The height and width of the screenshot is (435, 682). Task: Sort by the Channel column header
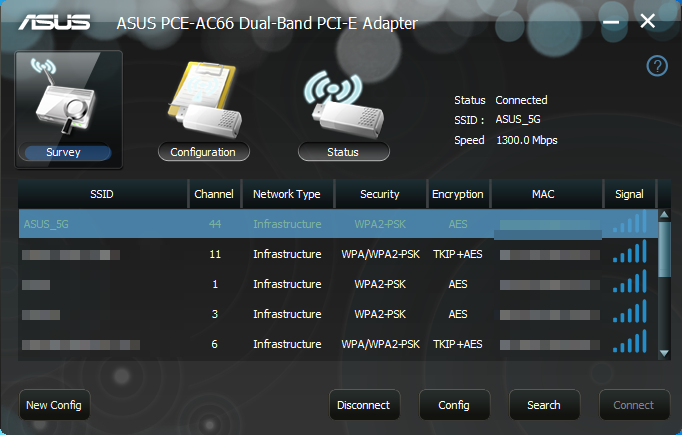tap(214, 194)
